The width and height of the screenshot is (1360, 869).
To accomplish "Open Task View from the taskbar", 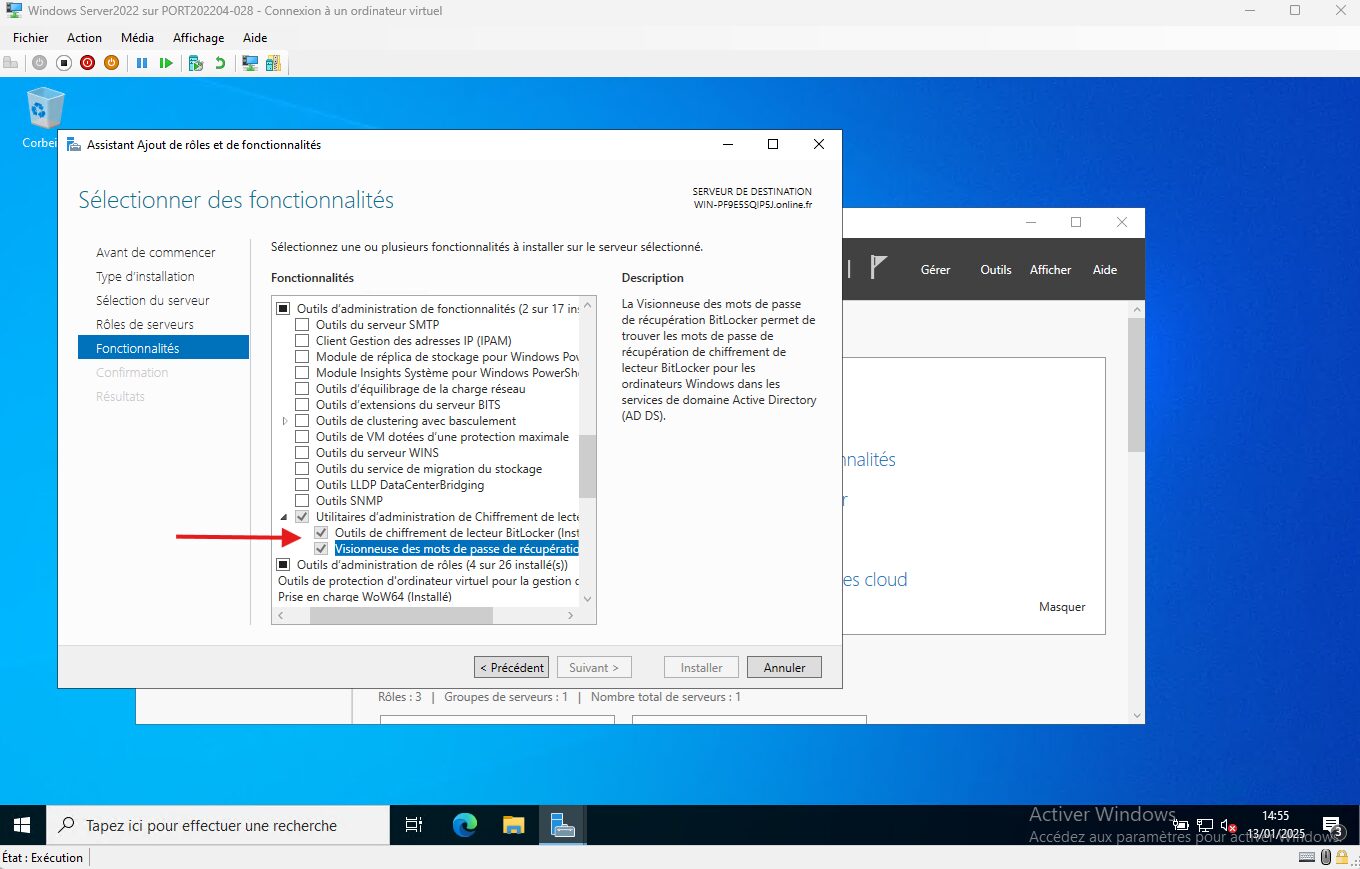I will click(413, 825).
